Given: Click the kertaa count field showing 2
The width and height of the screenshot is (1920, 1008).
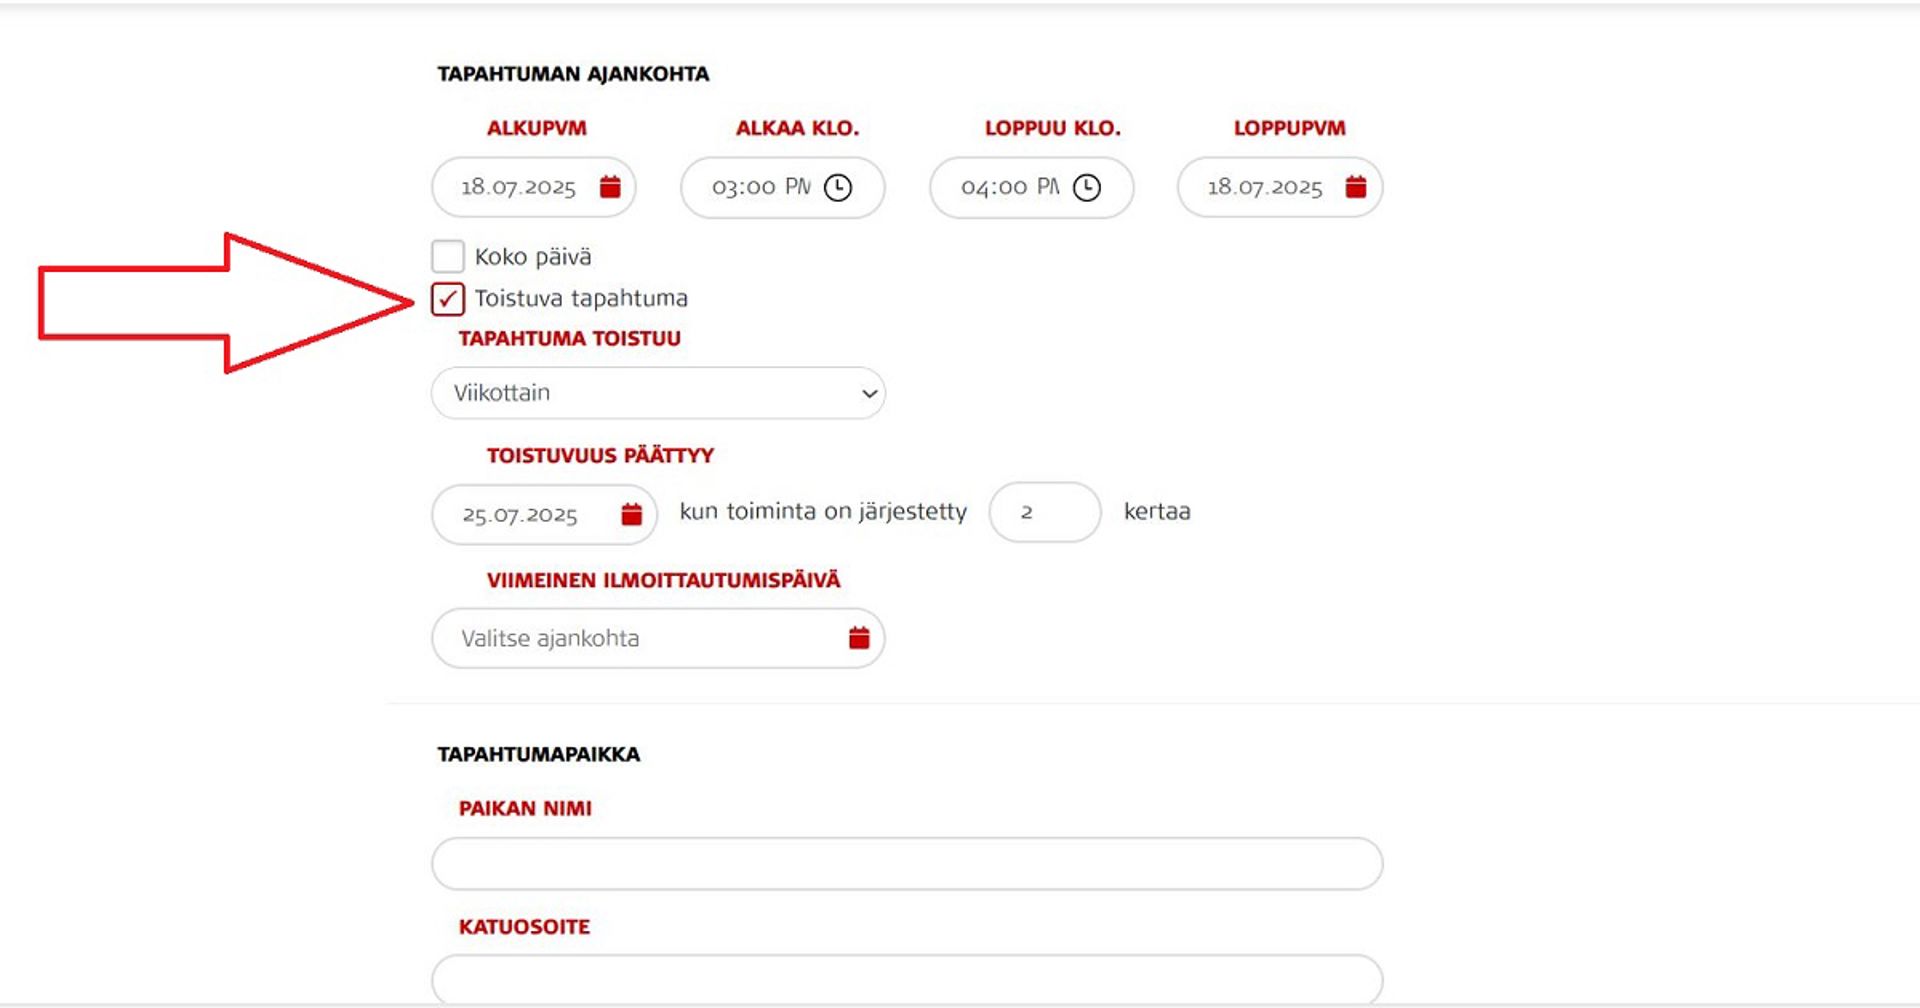Looking at the screenshot, I should tap(1044, 512).
